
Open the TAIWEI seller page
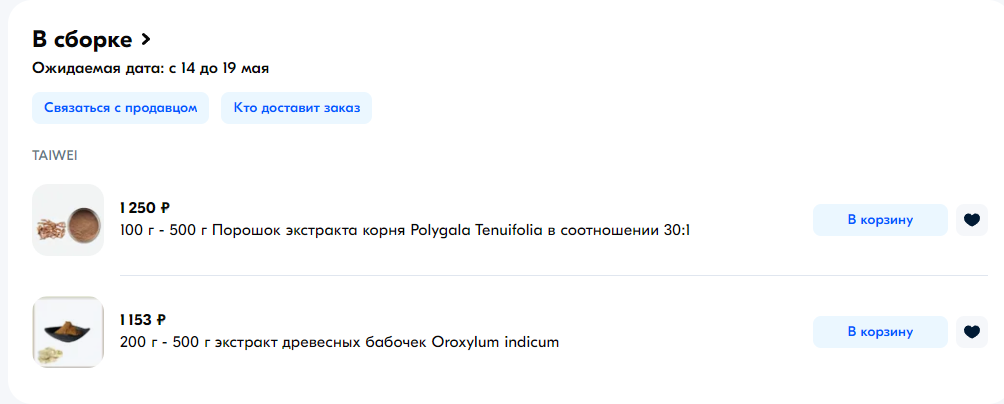click(55, 156)
